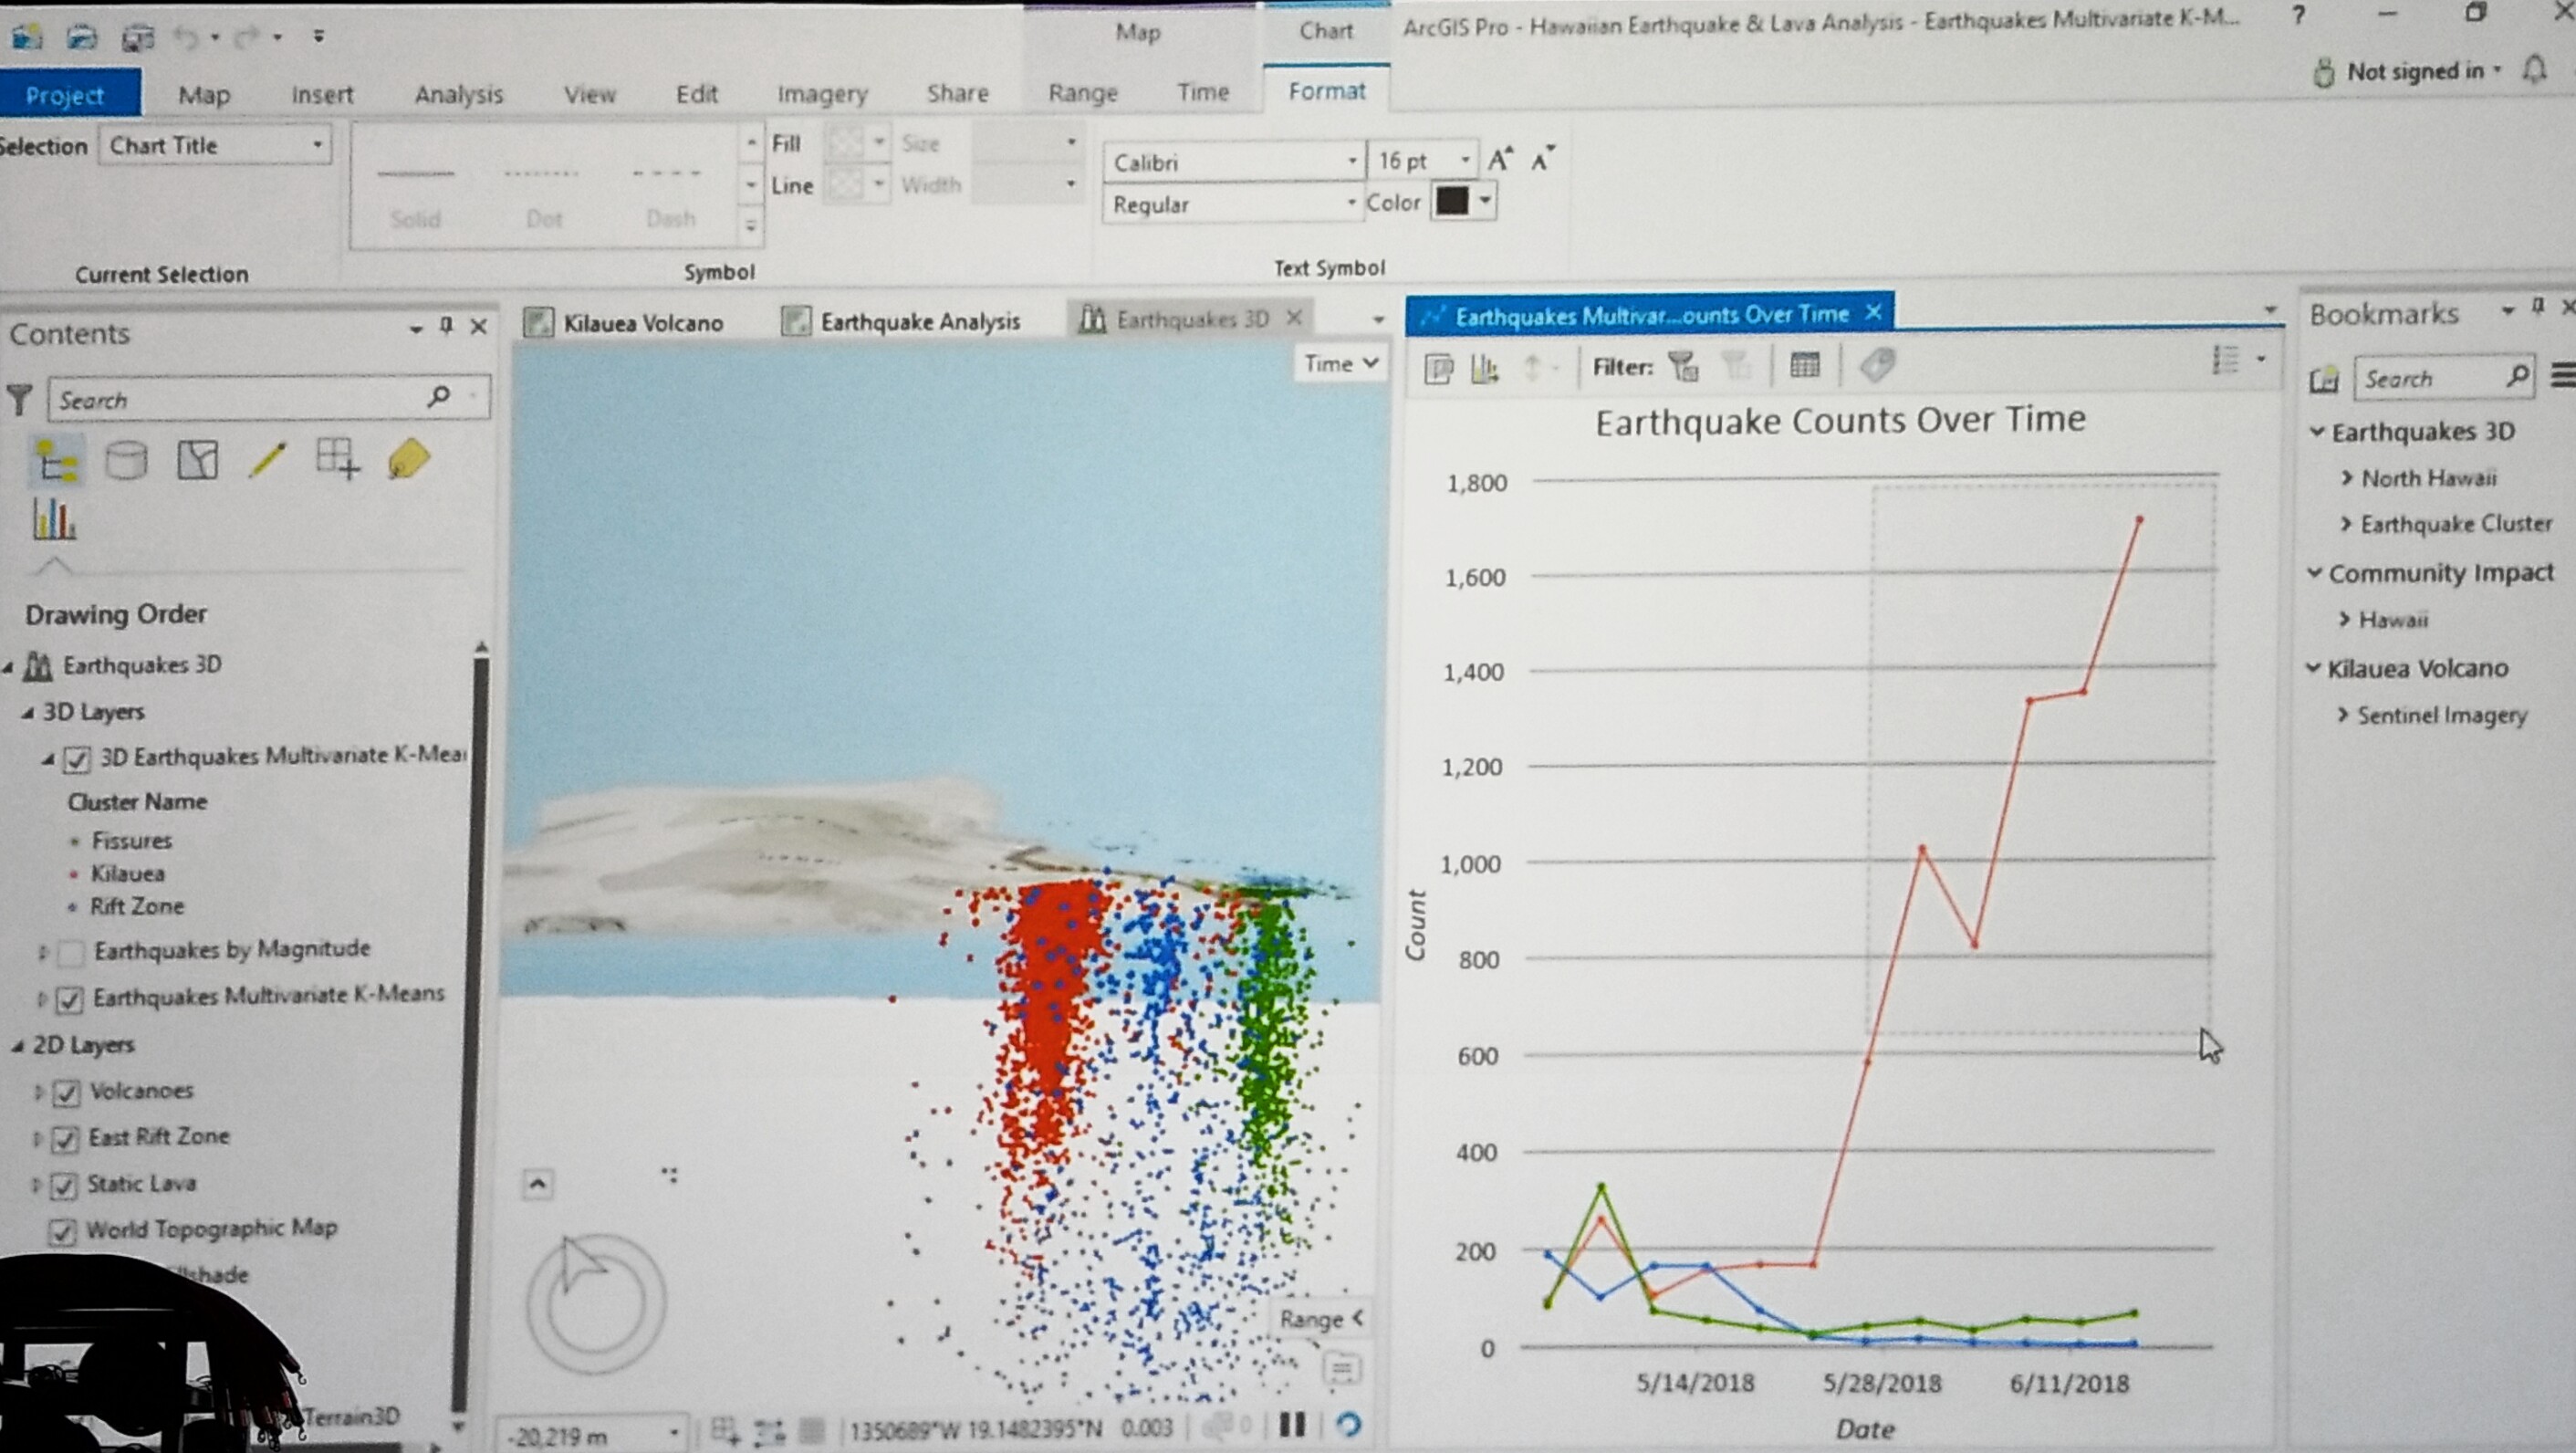
Task: Open Sentinel Imagery bookmark
Action: coord(2441,715)
